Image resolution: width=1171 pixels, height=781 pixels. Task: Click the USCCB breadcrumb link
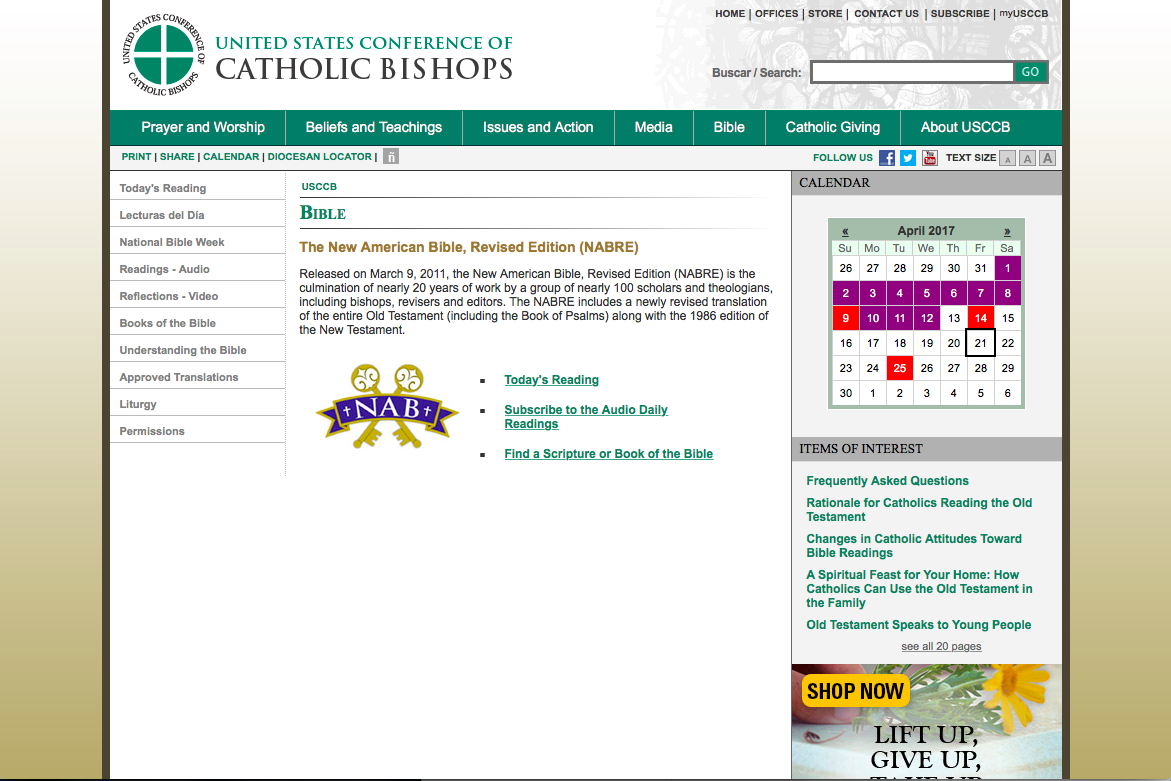point(319,187)
